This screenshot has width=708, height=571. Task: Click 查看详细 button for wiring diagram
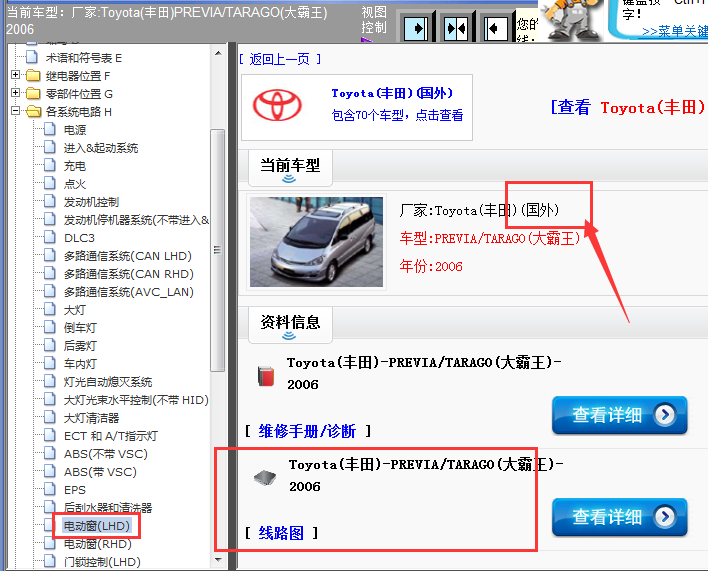click(620, 517)
